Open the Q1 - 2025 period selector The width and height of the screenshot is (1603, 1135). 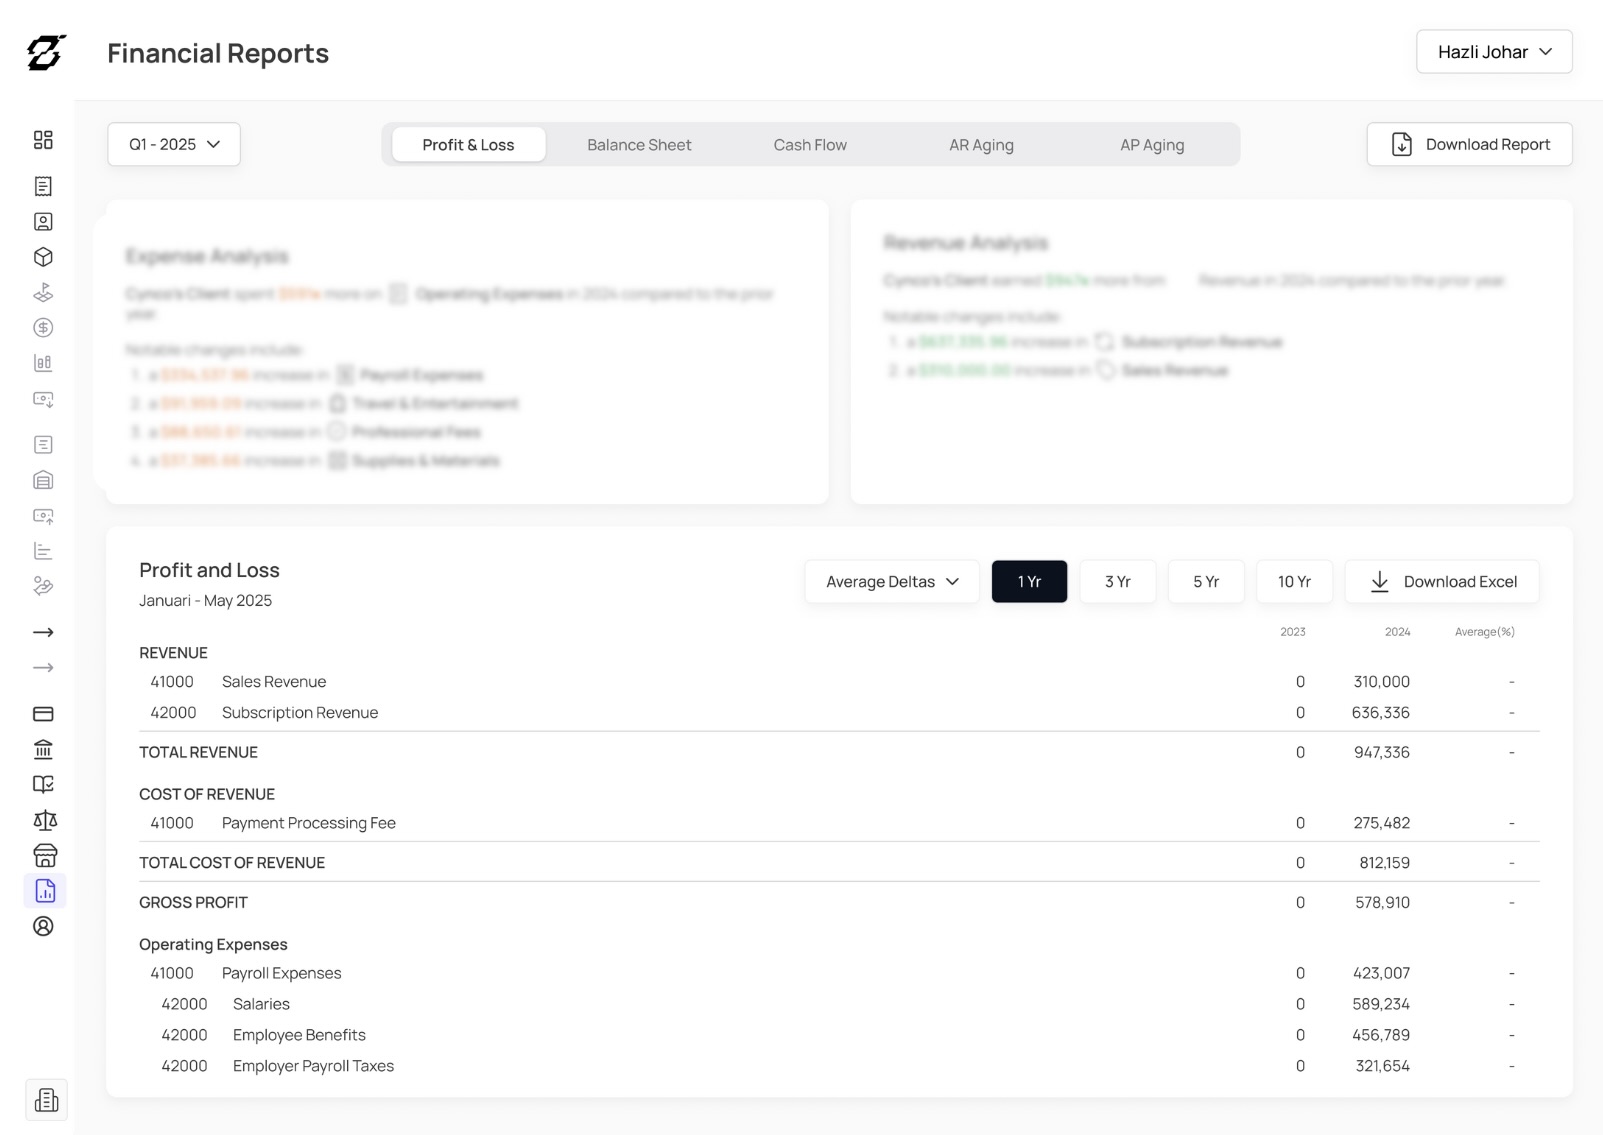[173, 144]
